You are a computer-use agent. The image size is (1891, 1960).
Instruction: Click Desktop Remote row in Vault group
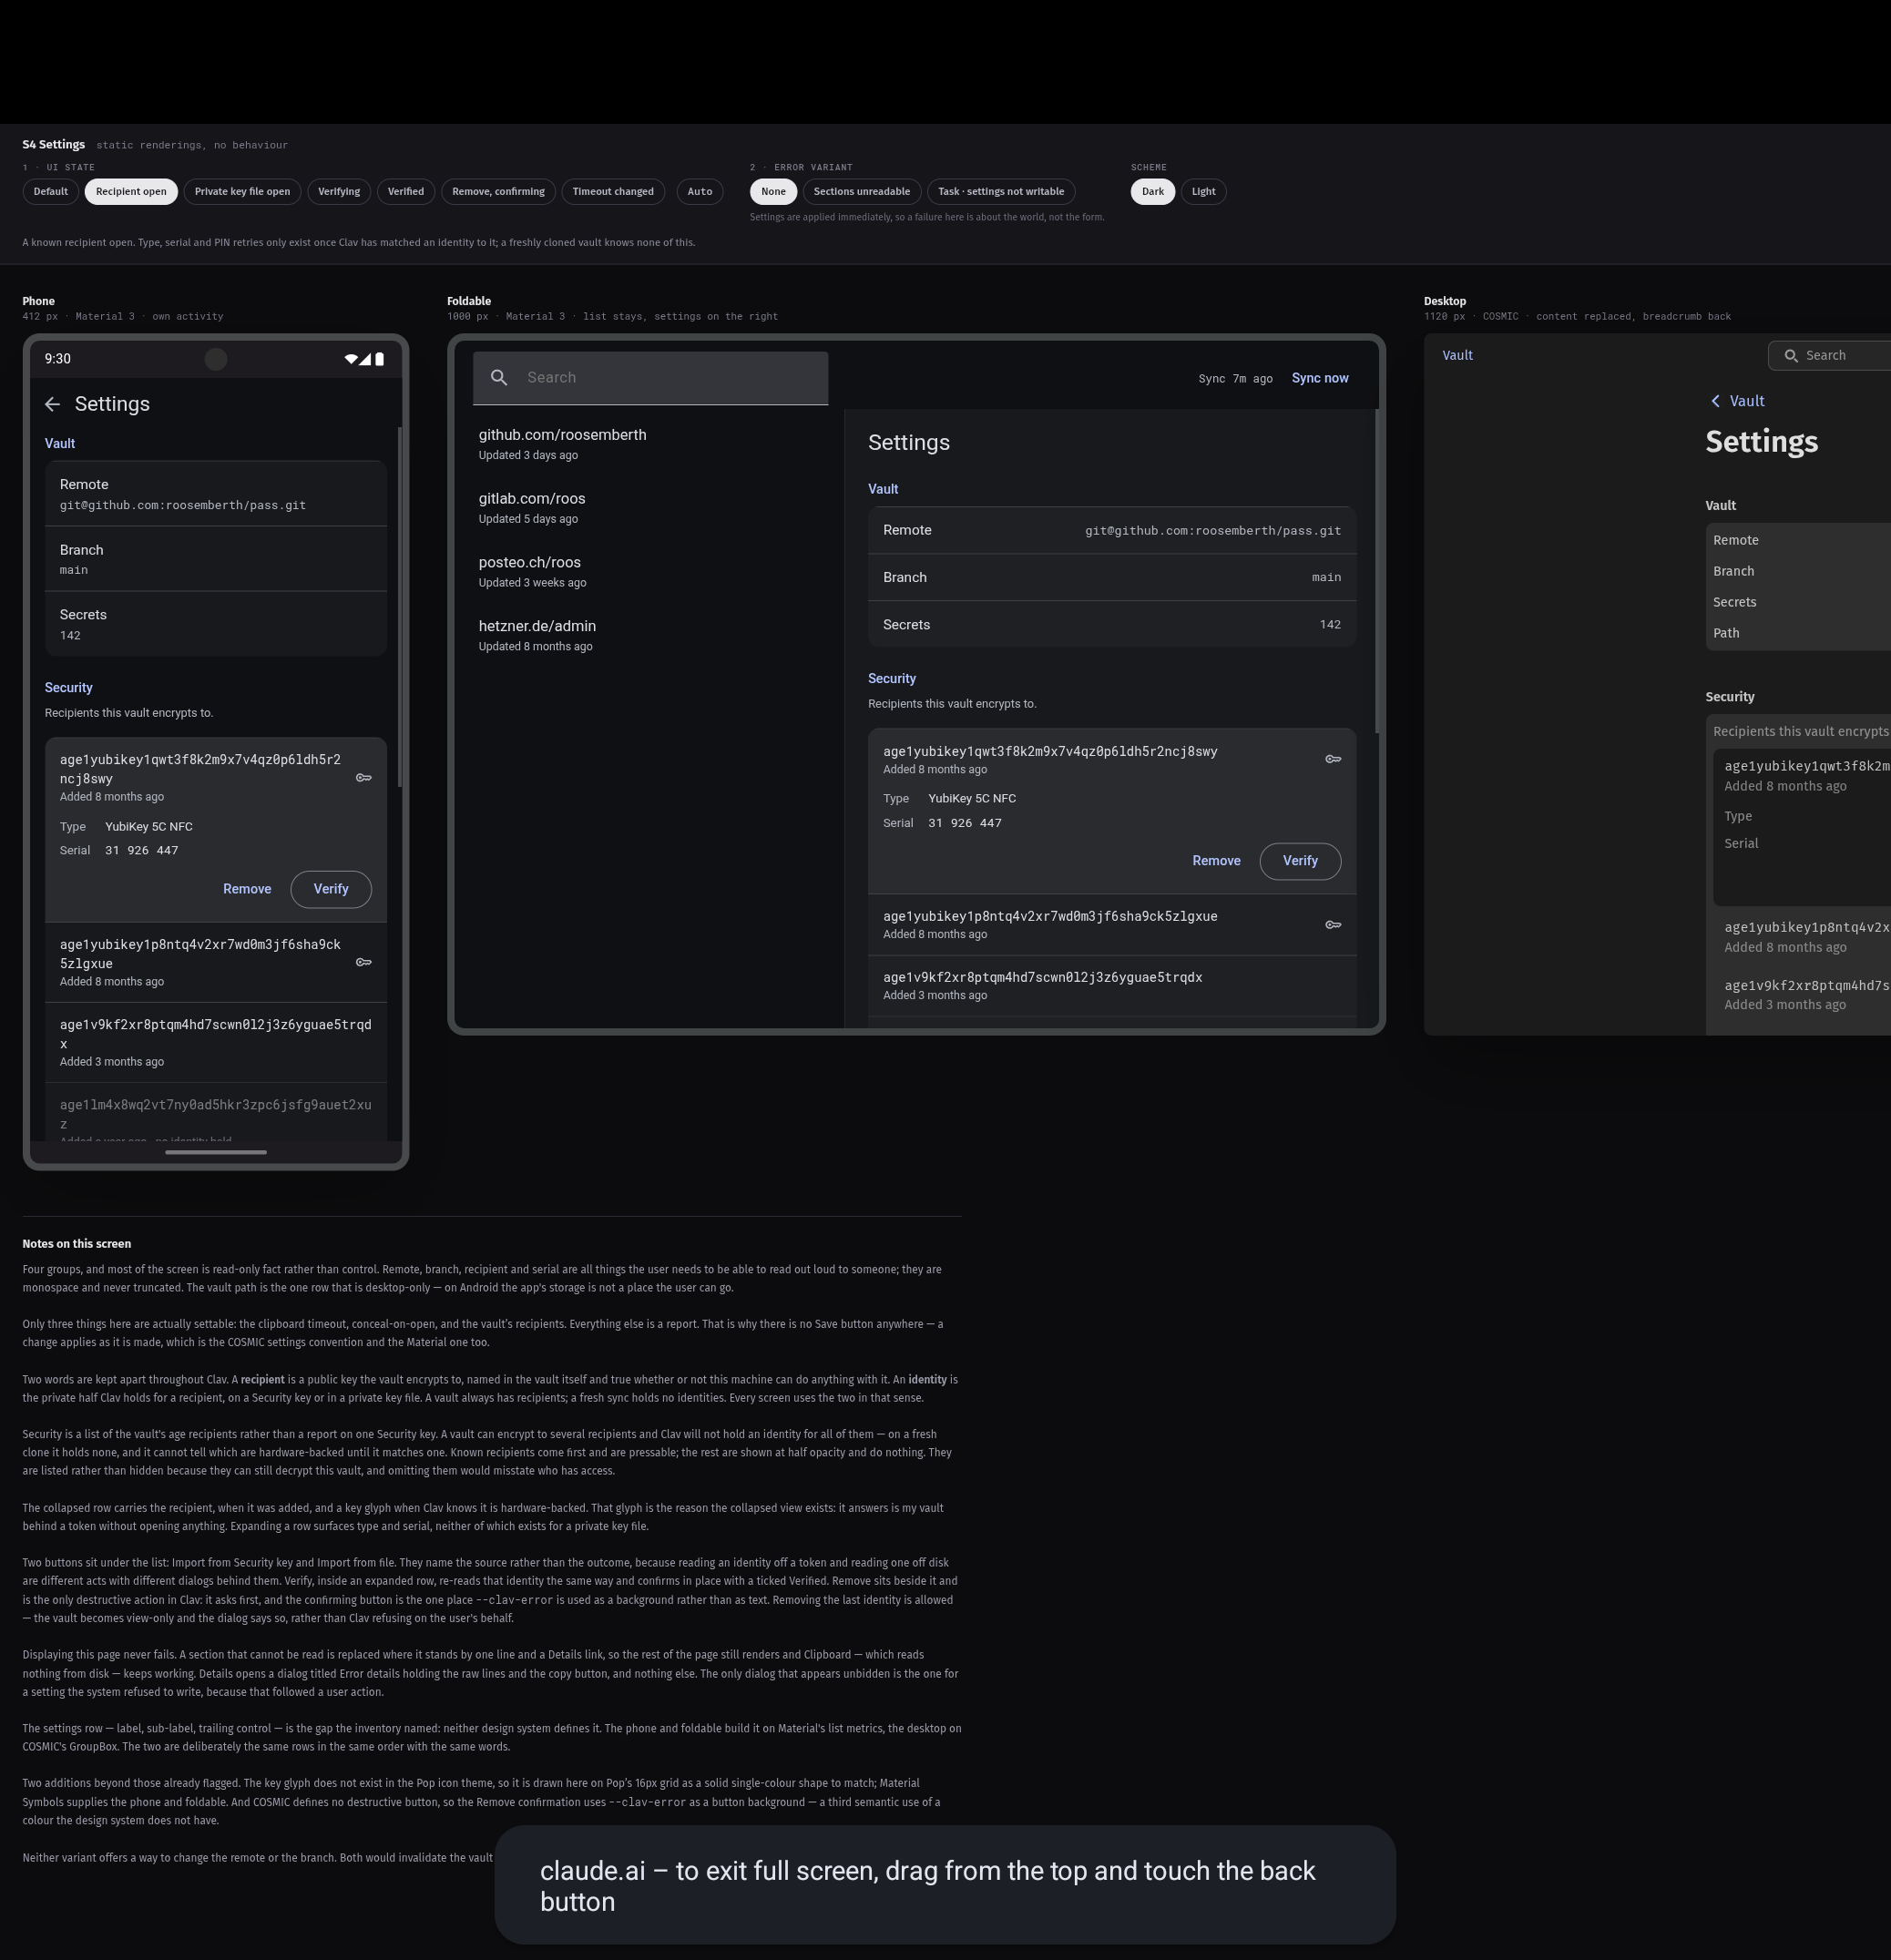pyautogui.click(x=1798, y=540)
